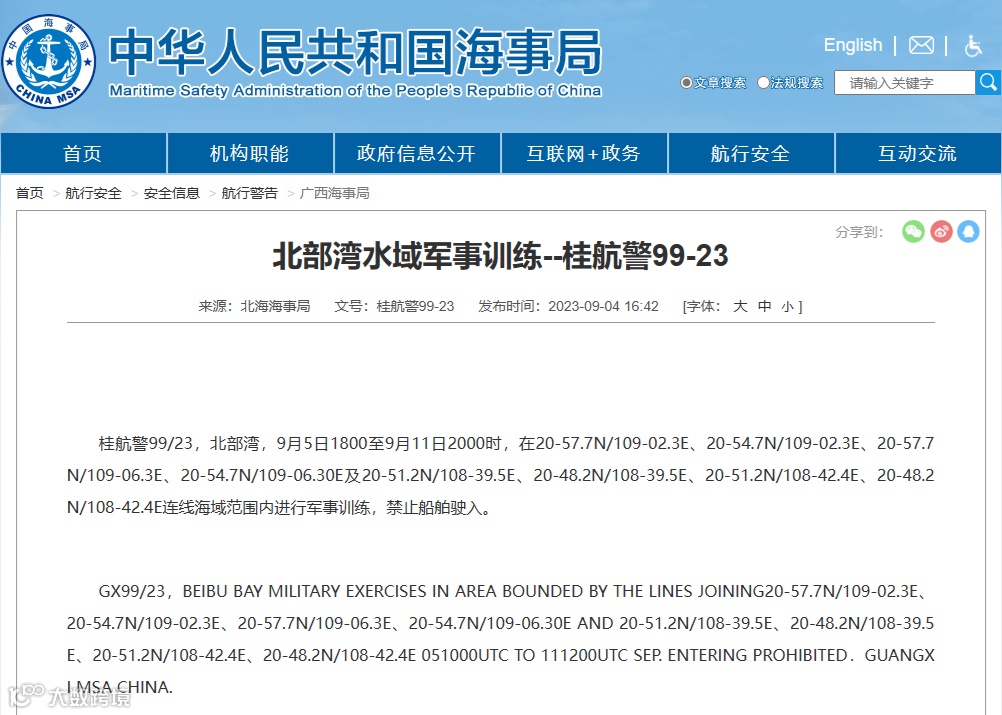This screenshot has height=715, width=1002.
Task: Click the Maritime Safety Administration English subtitle
Action: [x=355, y=91]
